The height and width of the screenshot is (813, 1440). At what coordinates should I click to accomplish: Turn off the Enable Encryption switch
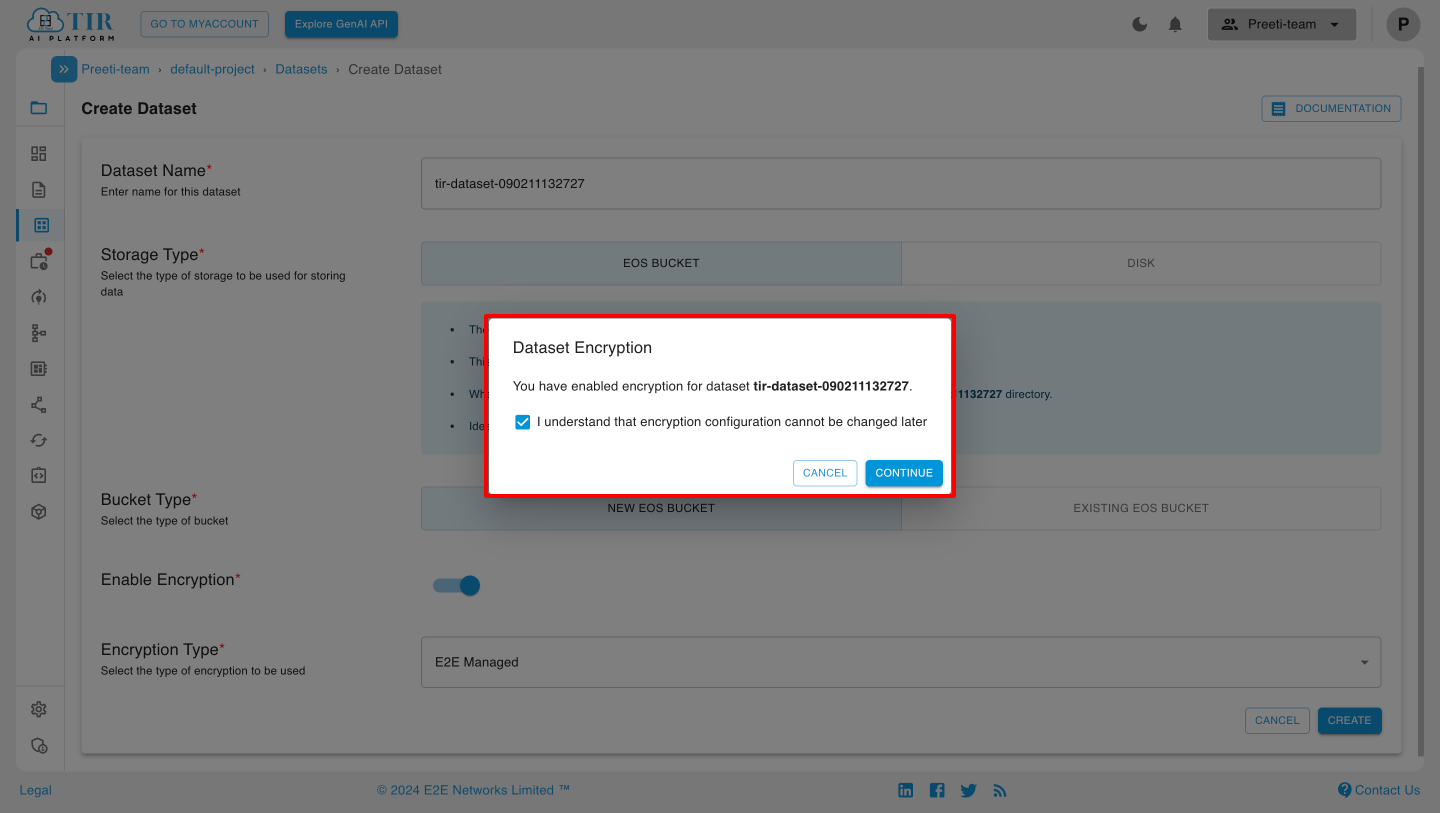tap(457, 585)
